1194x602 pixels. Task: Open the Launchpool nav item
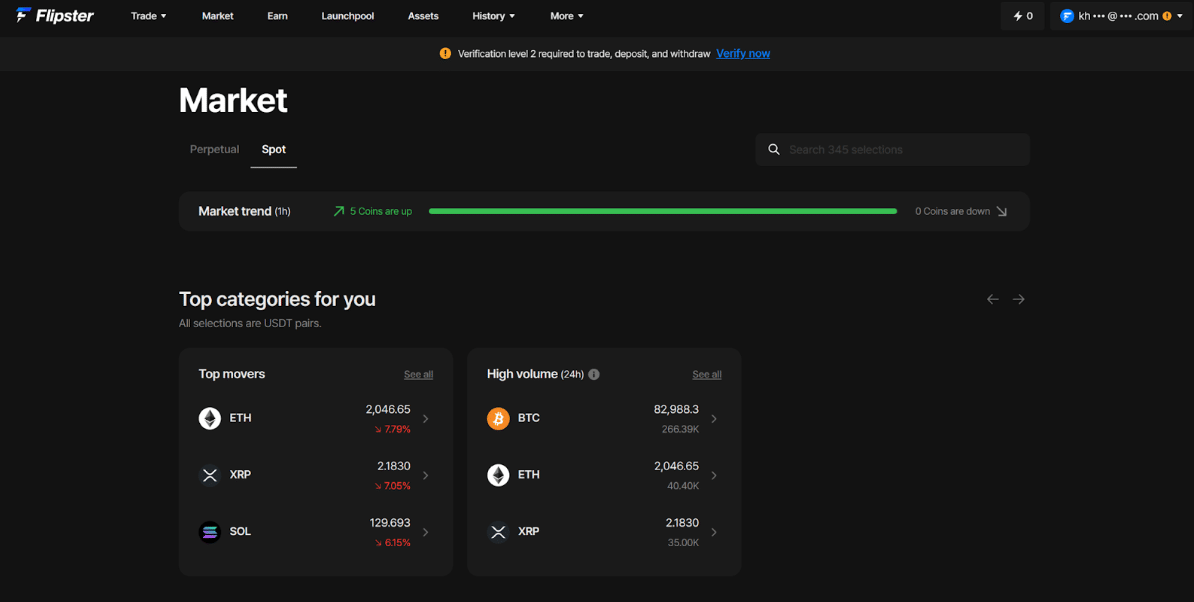click(347, 16)
